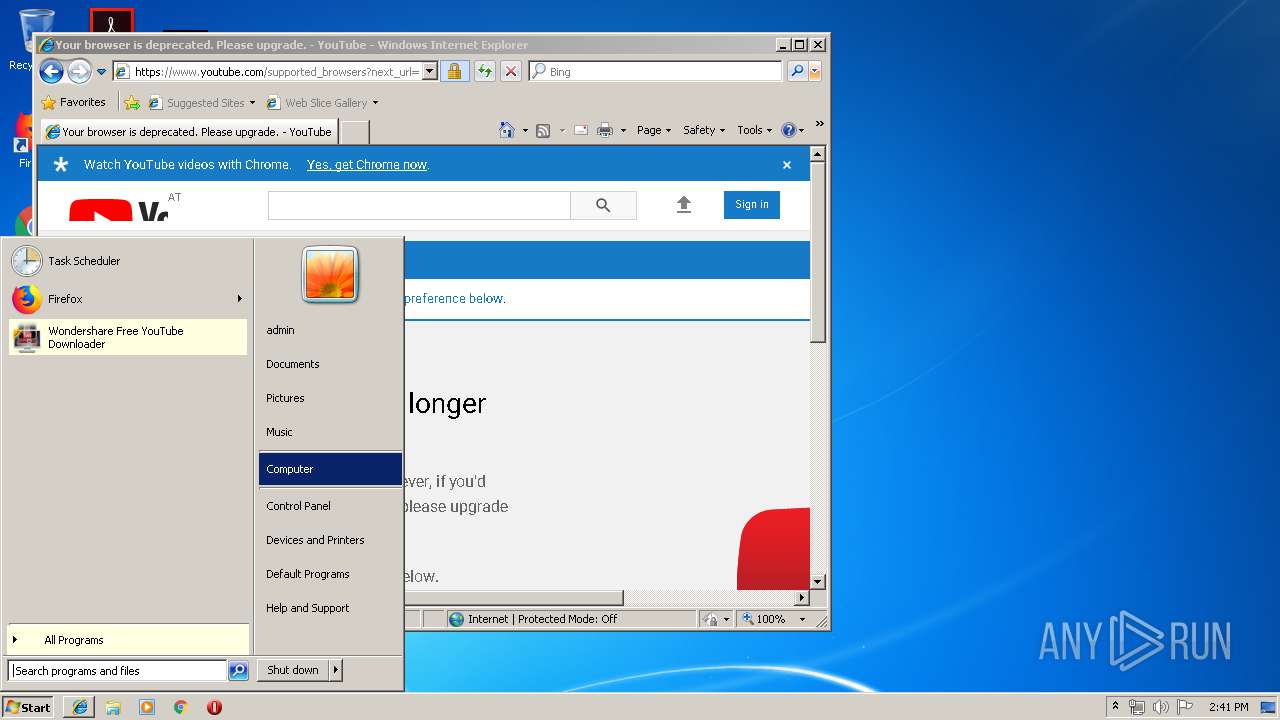
Task: Click the security lock icon
Action: click(454, 71)
